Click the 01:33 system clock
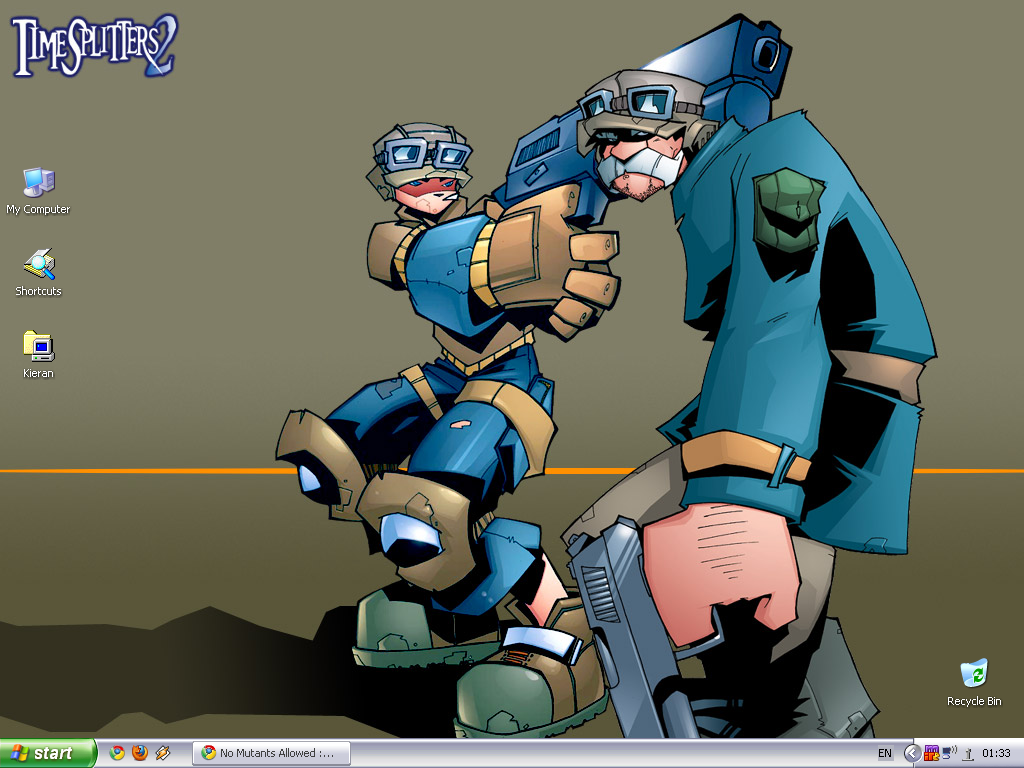 coord(997,753)
